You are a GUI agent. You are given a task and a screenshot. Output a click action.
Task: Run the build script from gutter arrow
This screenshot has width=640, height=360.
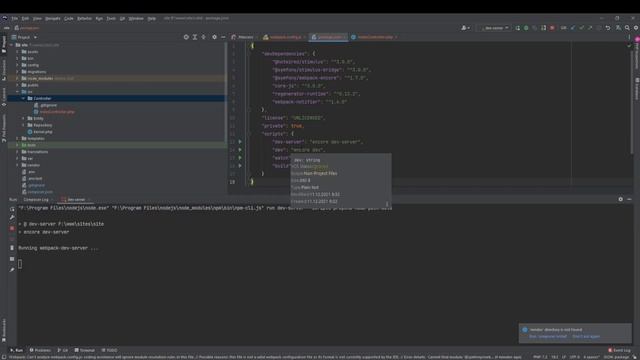click(x=240, y=166)
